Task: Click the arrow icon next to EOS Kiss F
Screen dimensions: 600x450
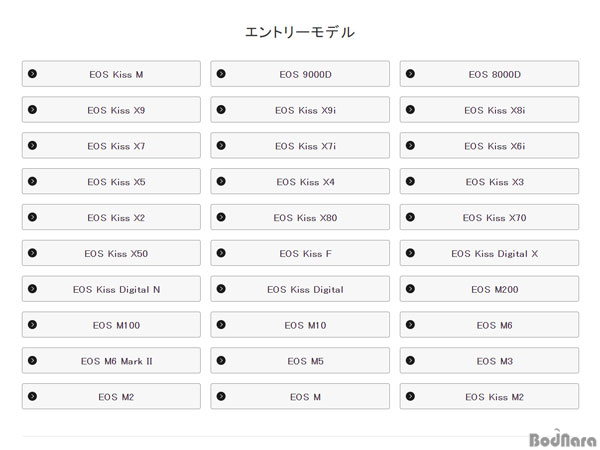Action: pos(221,253)
